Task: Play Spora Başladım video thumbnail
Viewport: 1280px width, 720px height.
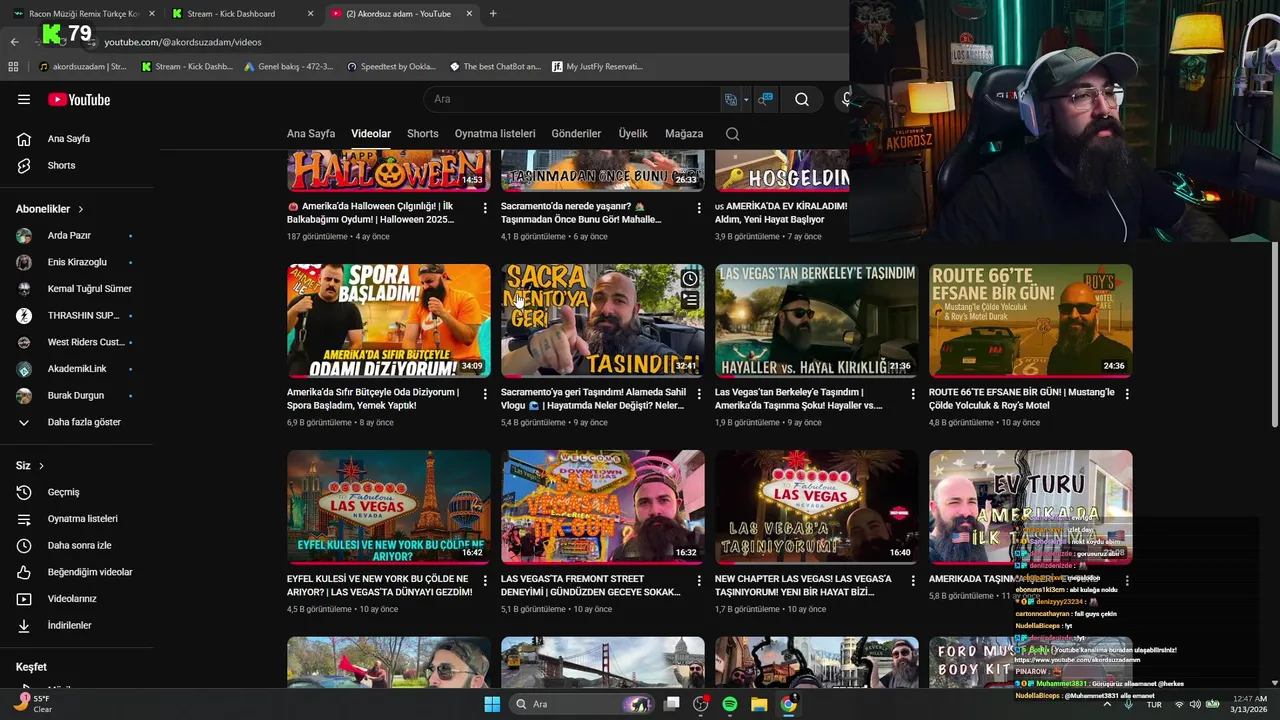Action: tap(389, 321)
